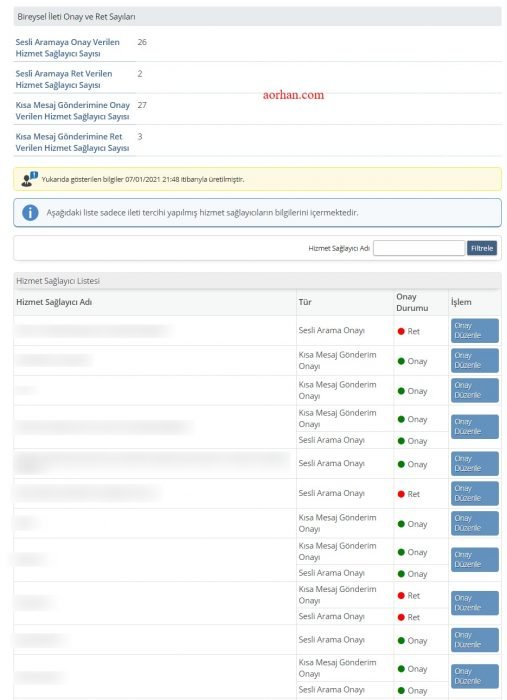
Task: Click the first red Ret status dot
Action: pos(401,331)
